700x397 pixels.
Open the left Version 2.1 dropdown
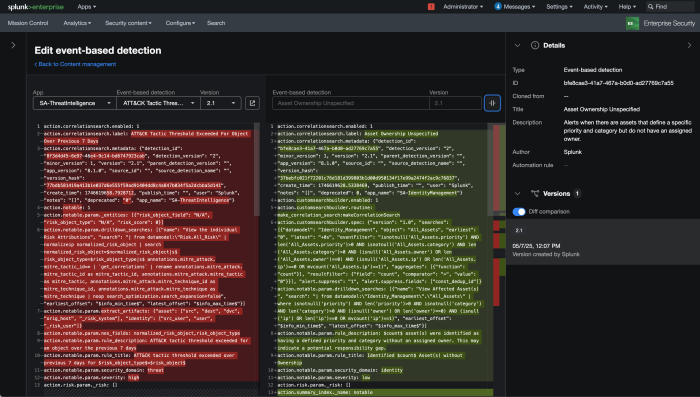click(x=221, y=103)
